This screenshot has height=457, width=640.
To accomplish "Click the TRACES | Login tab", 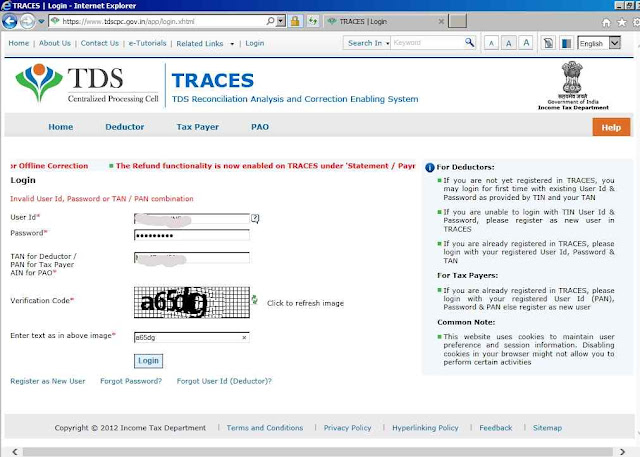I will point(386,22).
